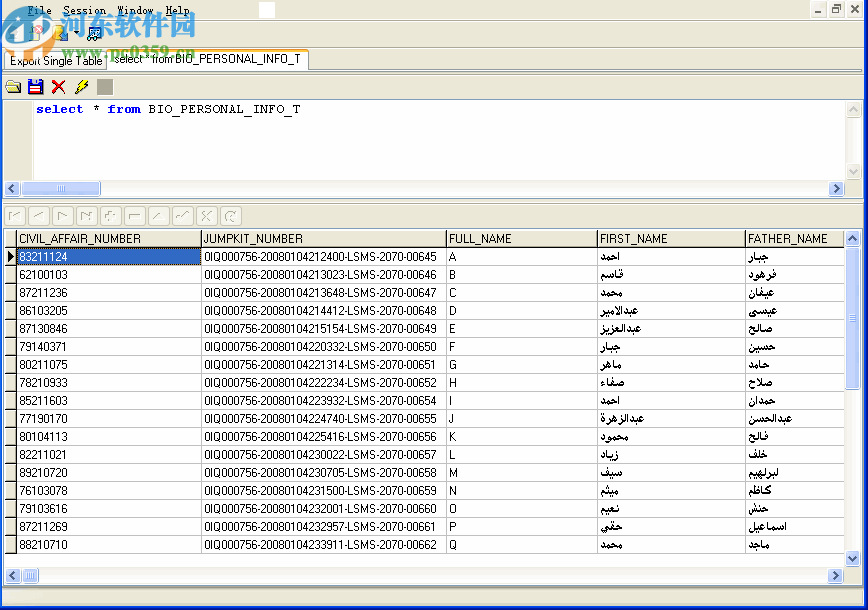Switch to the Export Single Table tab
The image size is (868, 610).
tap(56, 61)
